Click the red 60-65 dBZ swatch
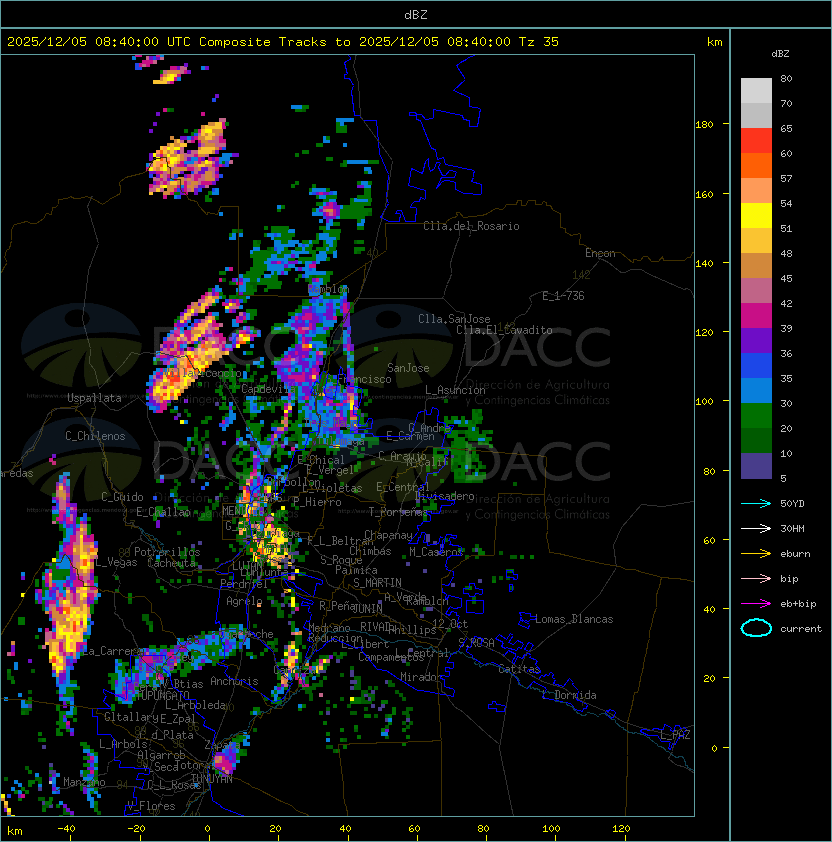832x842 pixels. (x=756, y=141)
